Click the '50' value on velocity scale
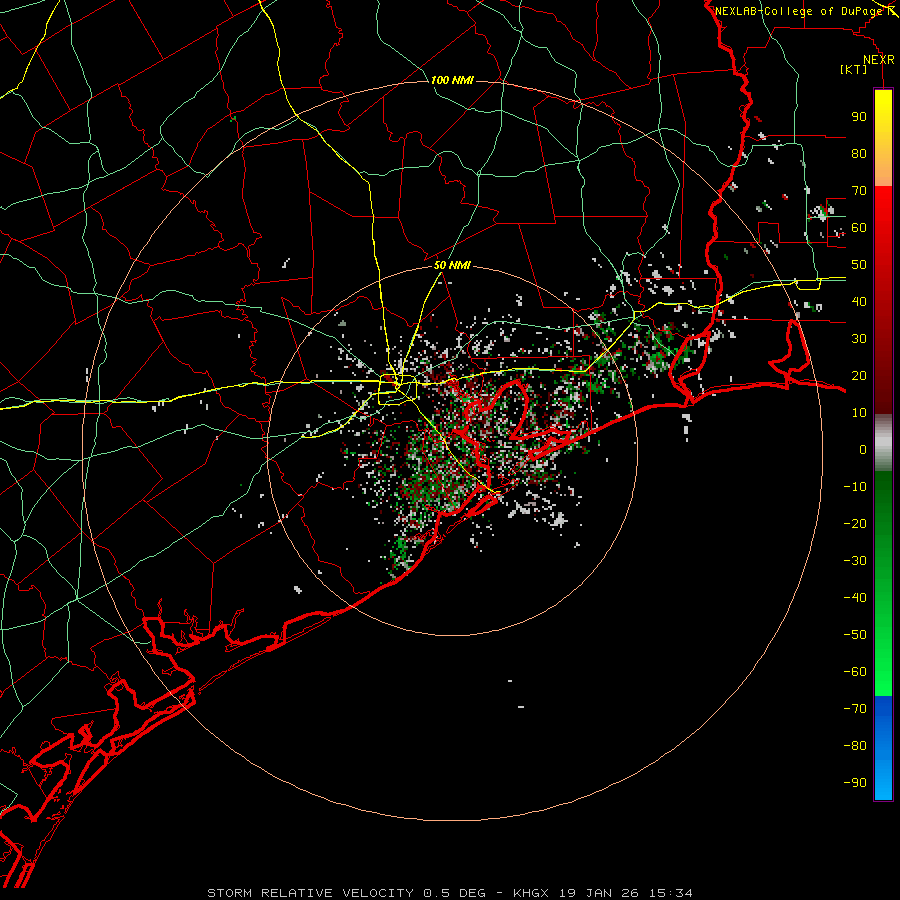 859,265
